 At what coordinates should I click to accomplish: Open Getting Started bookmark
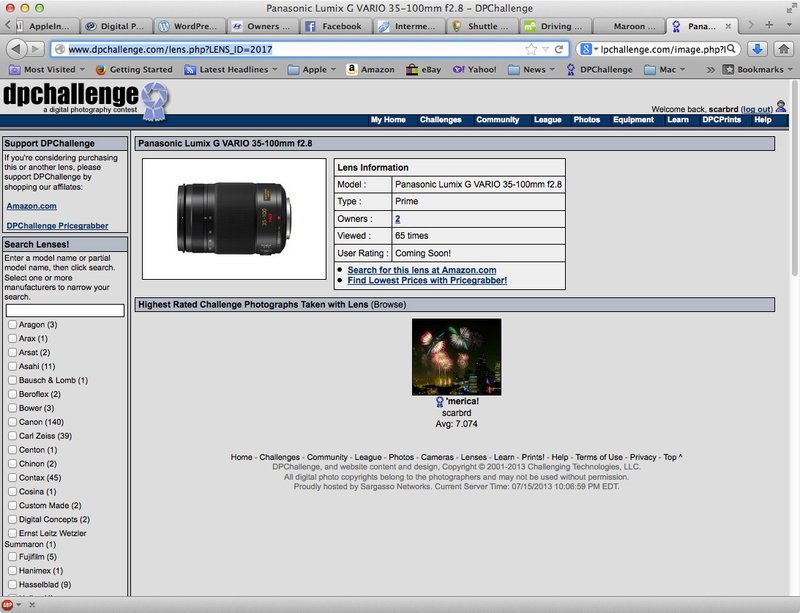coord(134,69)
